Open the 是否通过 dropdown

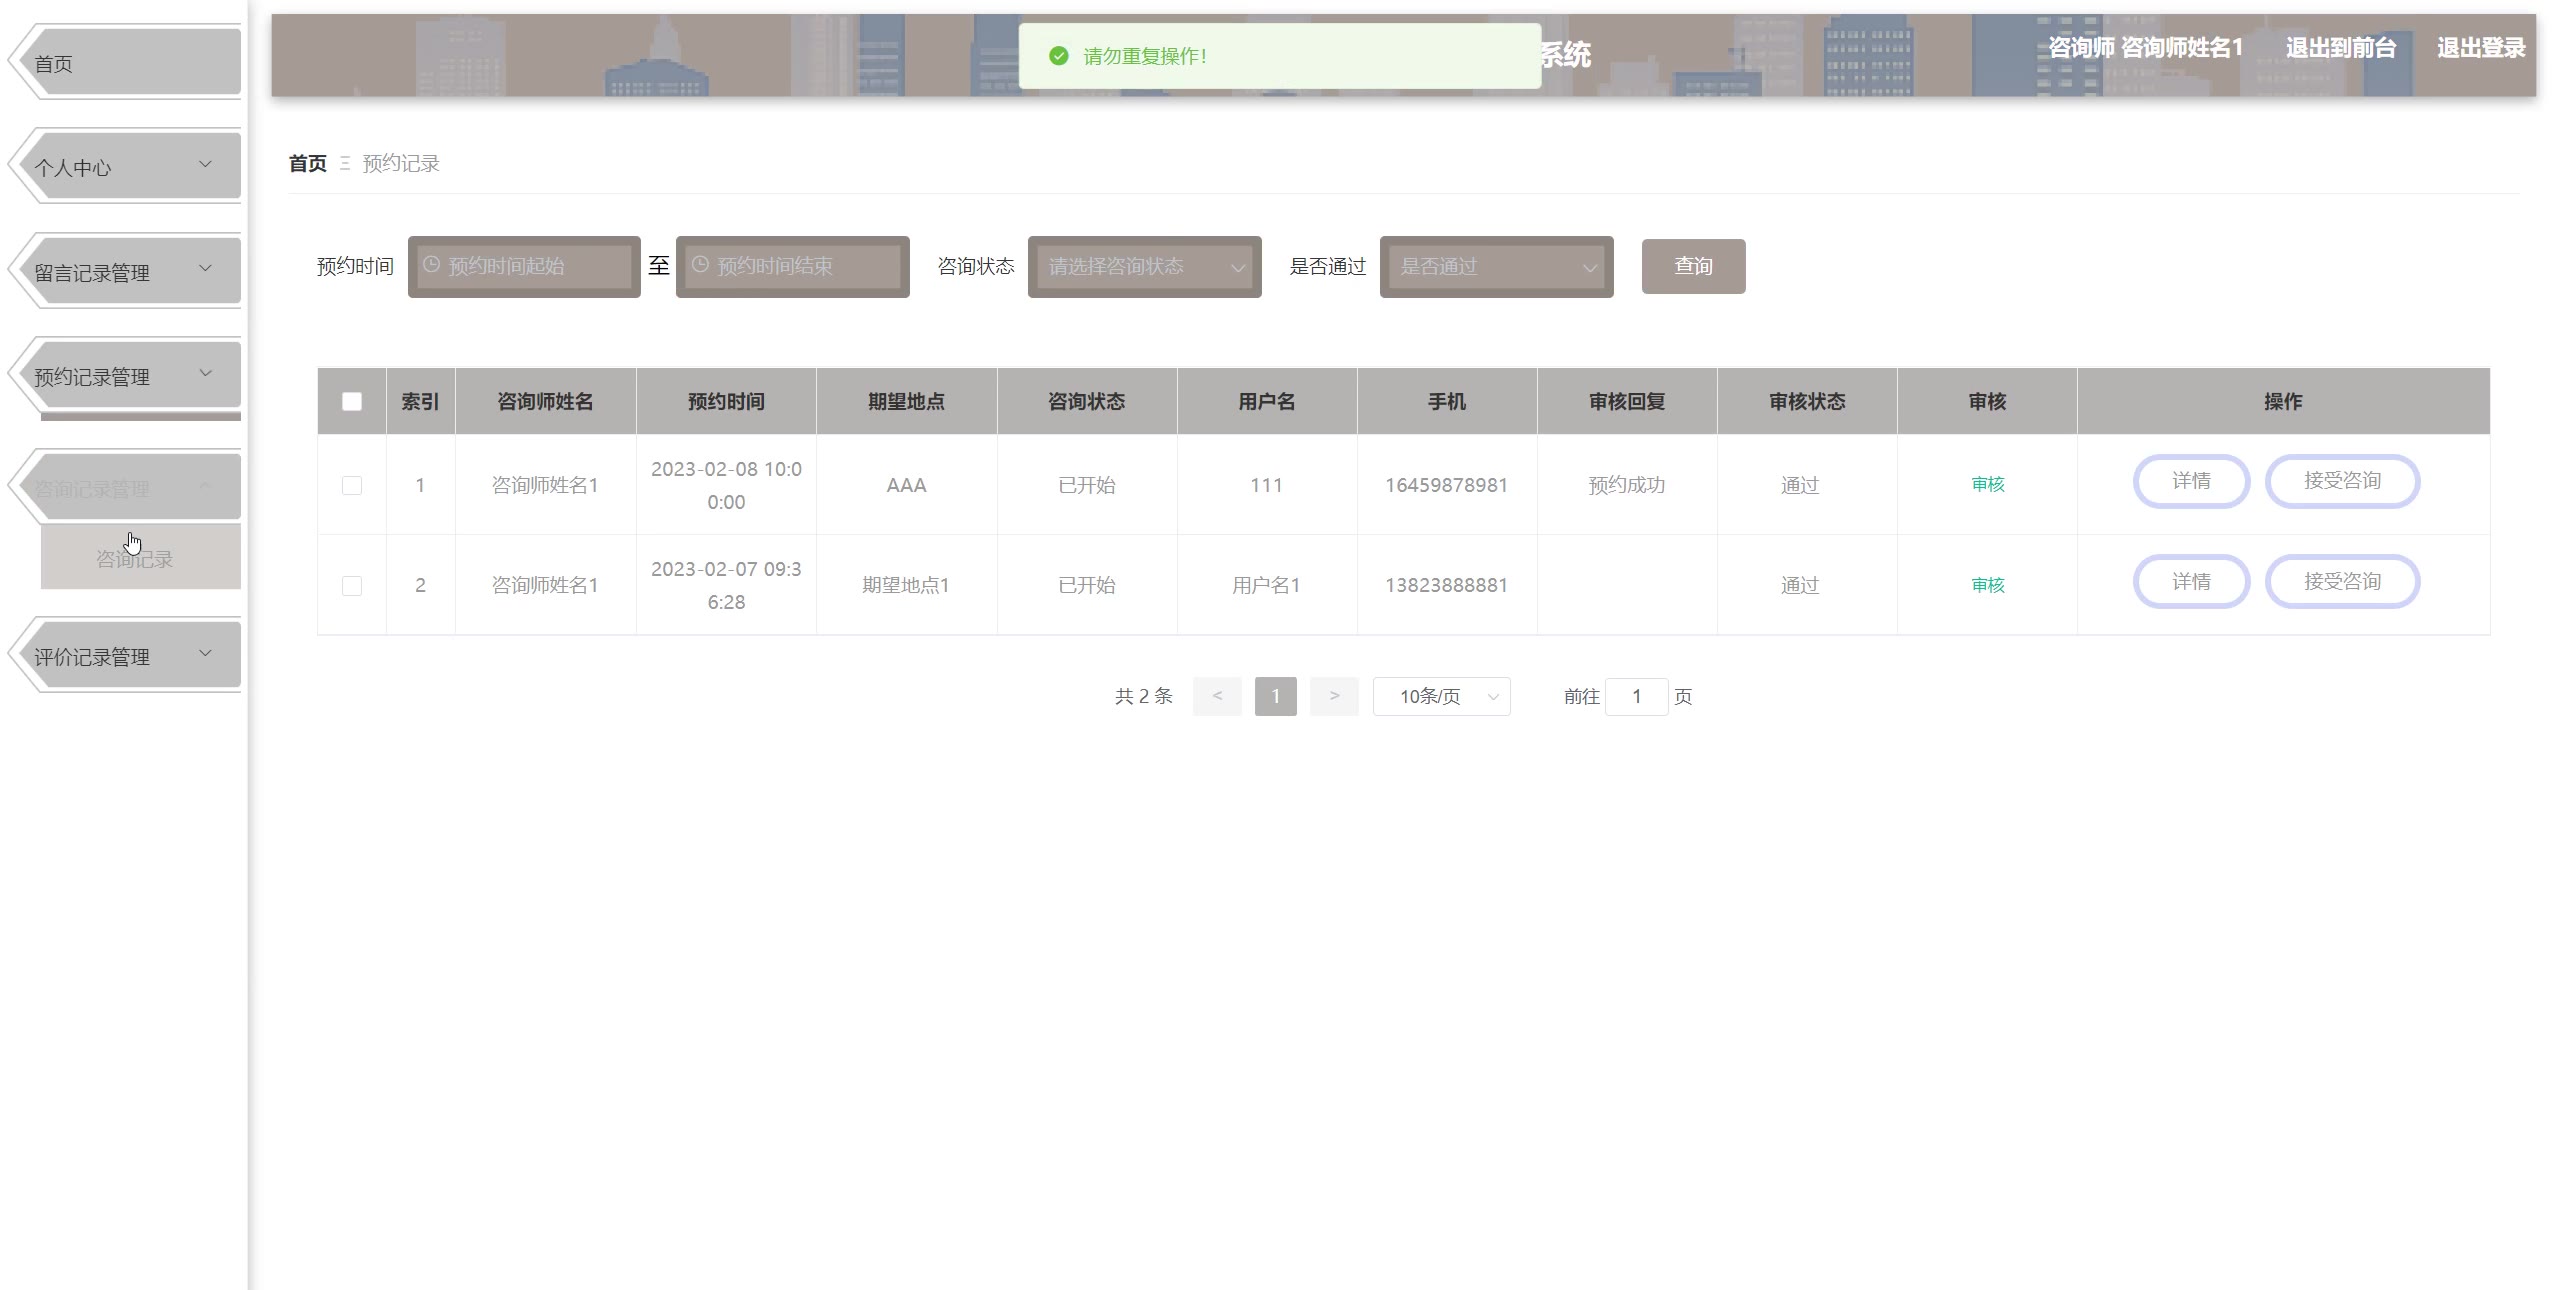[1496, 267]
